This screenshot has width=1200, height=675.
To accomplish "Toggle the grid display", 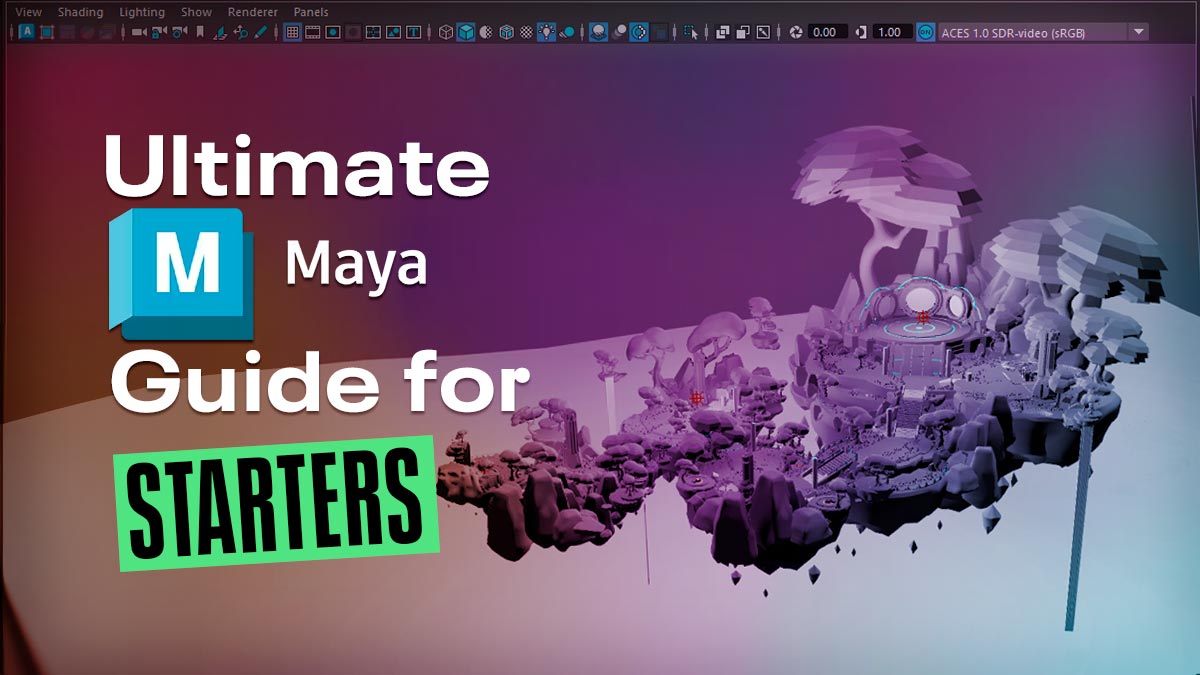I will (x=293, y=31).
